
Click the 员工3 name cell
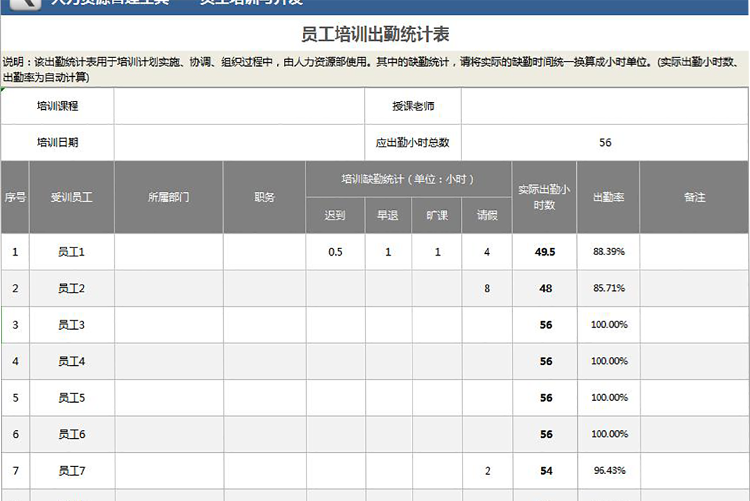pyautogui.click(x=72, y=325)
